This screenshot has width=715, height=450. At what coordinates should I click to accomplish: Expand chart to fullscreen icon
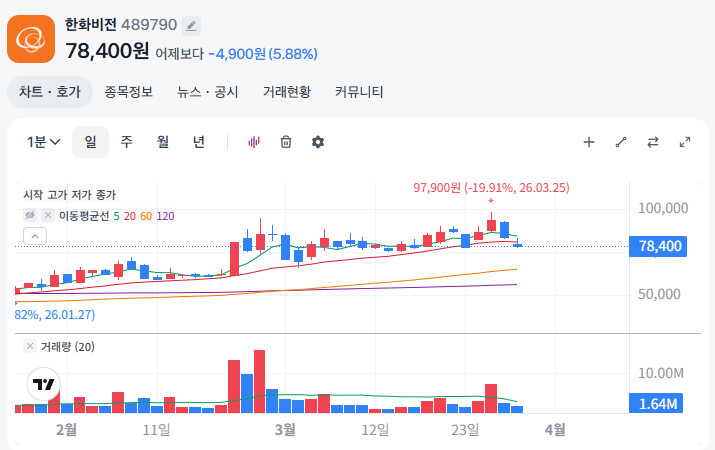[x=684, y=142]
